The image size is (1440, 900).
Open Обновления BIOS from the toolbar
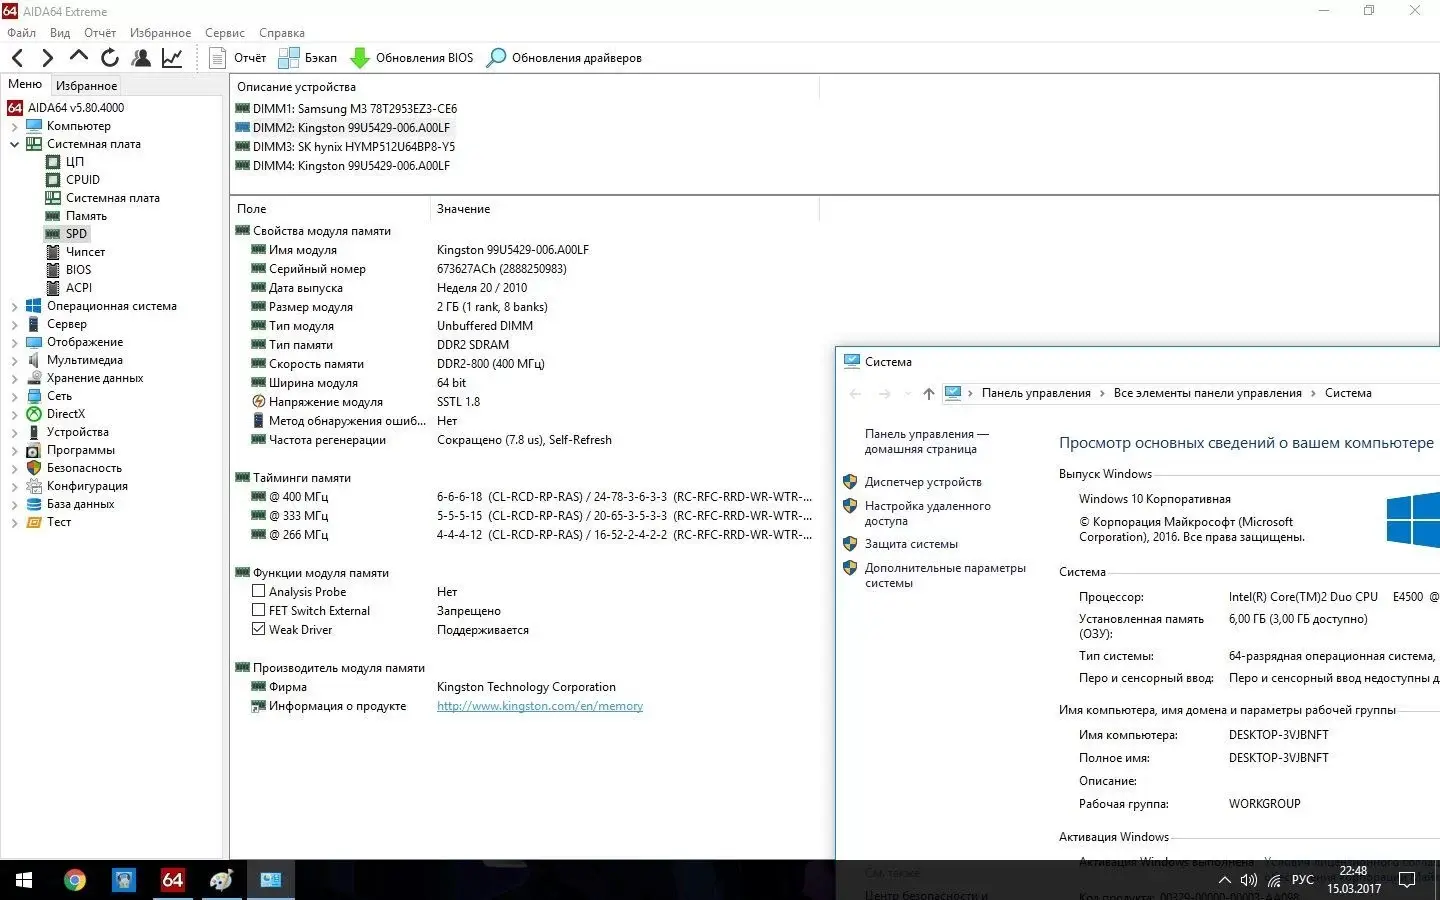click(411, 58)
